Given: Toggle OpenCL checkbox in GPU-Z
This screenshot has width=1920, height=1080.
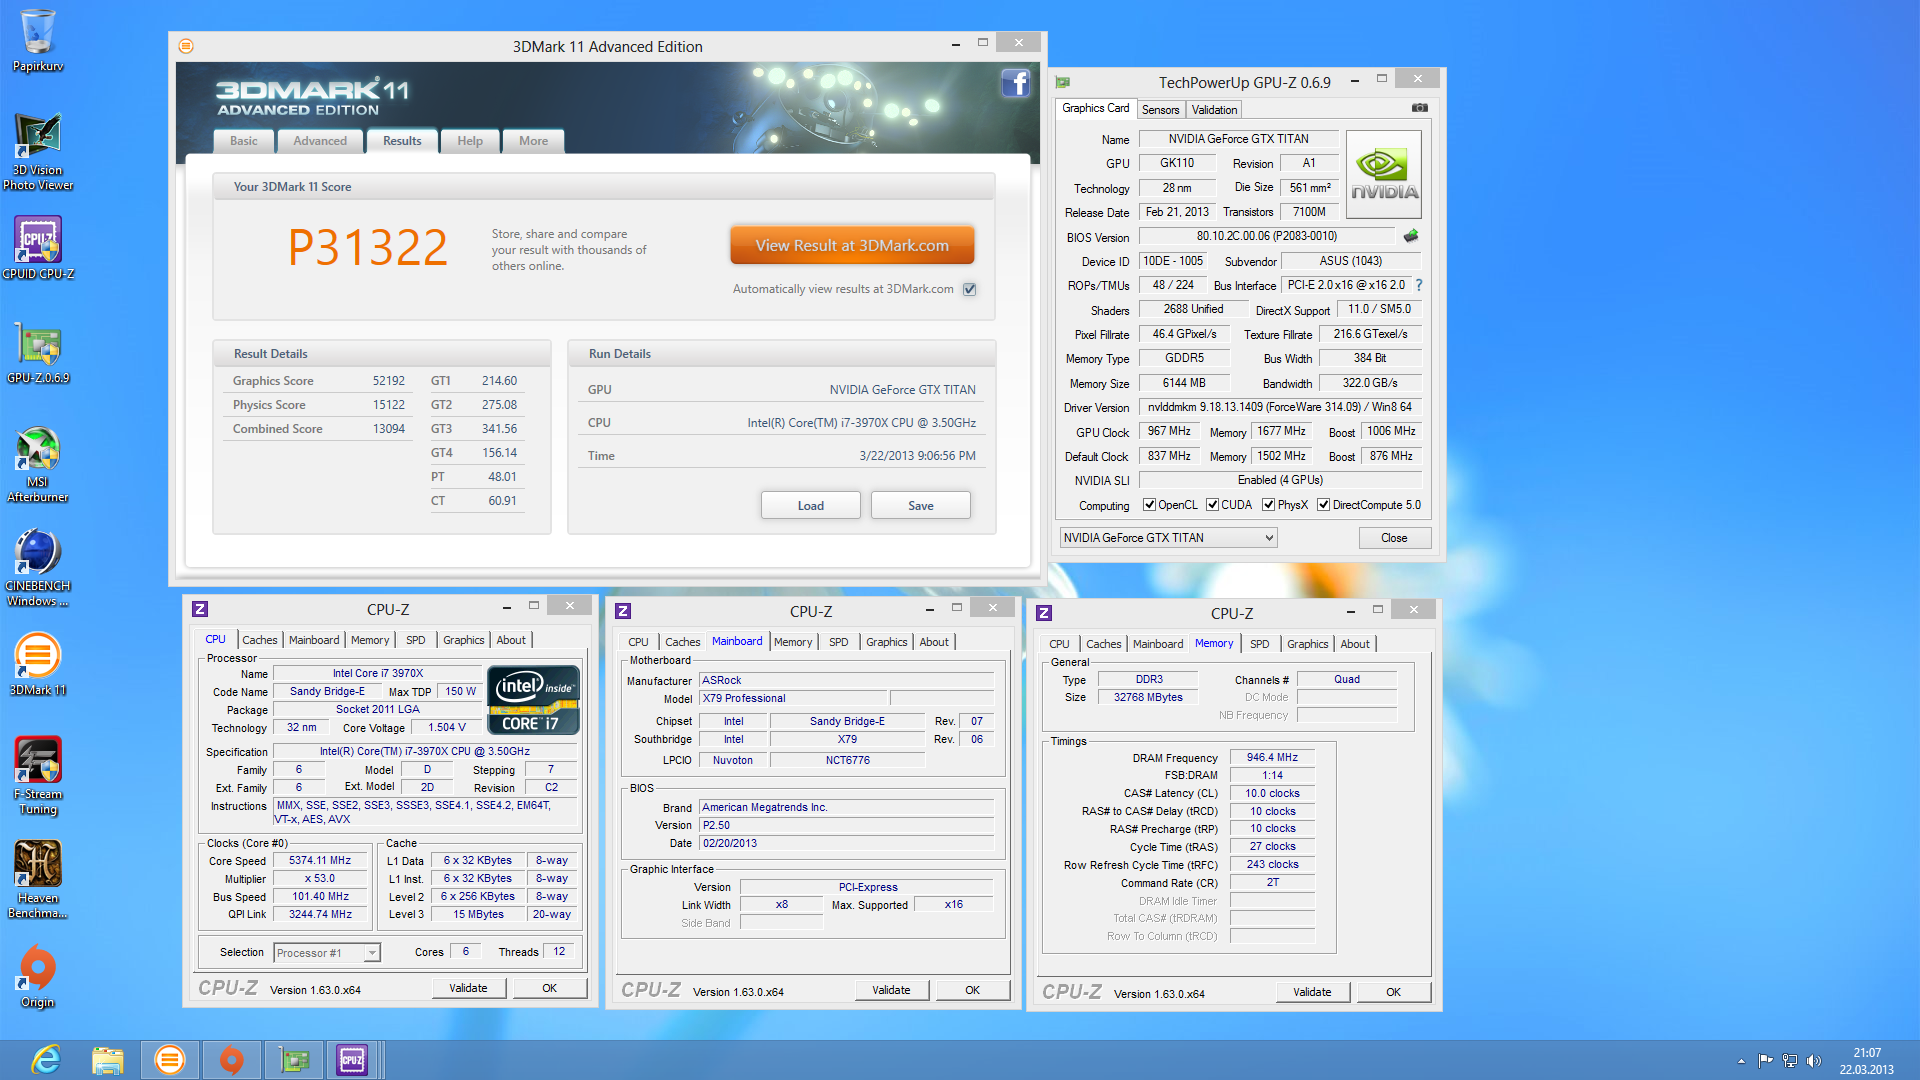Looking at the screenshot, I should 1149,505.
